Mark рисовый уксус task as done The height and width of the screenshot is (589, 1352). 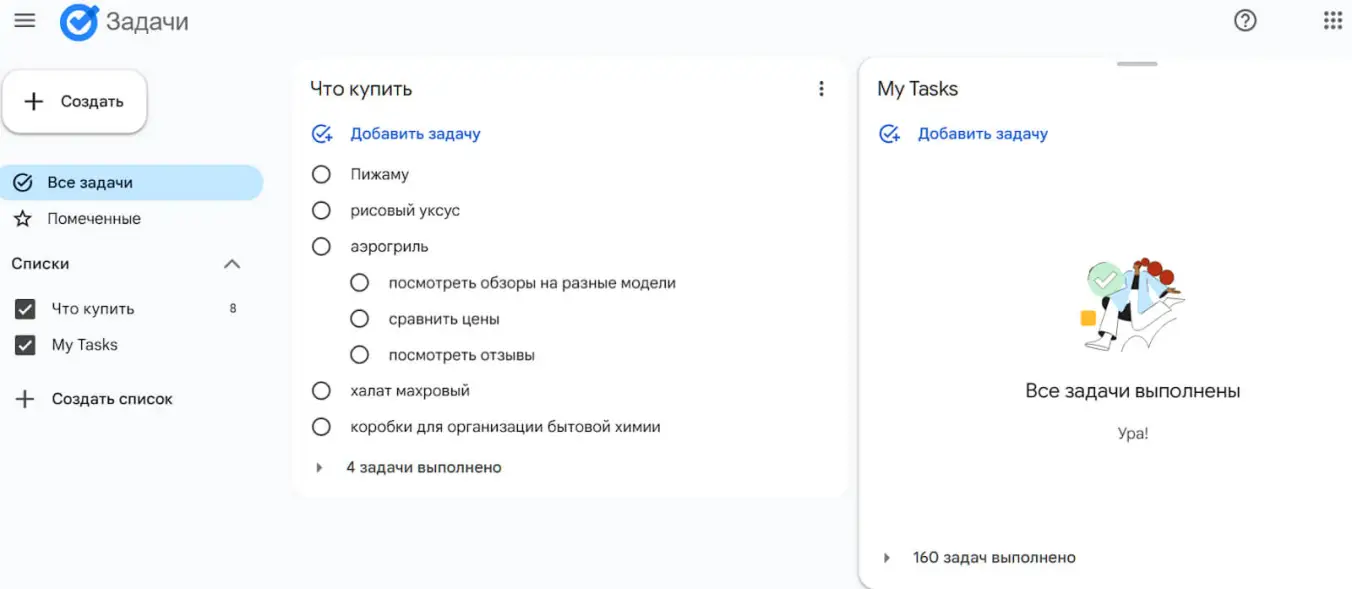click(x=321, y=211)
